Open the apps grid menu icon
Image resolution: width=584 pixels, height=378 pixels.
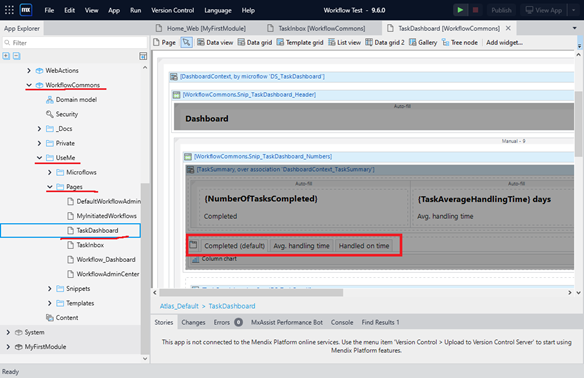pyautogui.click(x=9, y=10)
